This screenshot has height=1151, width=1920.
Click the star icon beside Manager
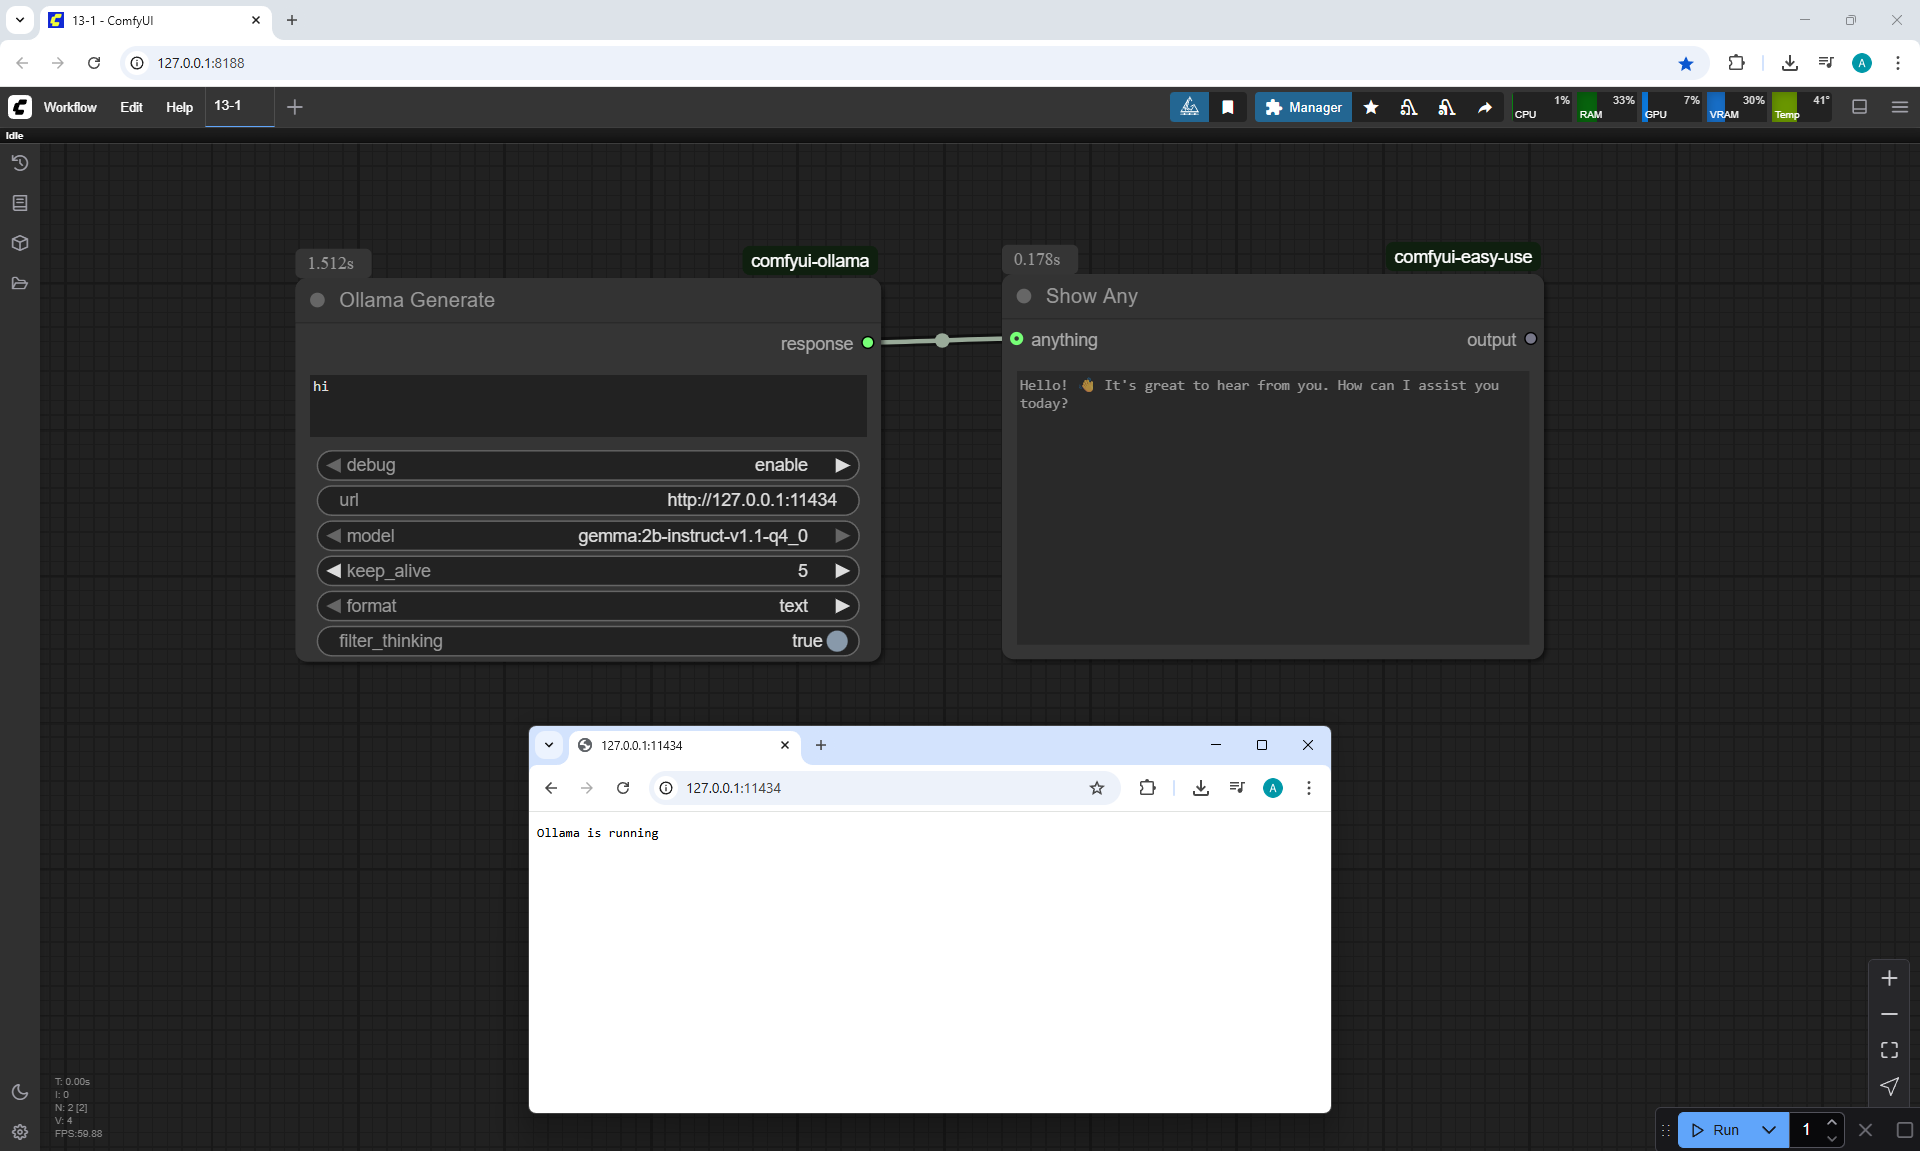point(1371,107)
